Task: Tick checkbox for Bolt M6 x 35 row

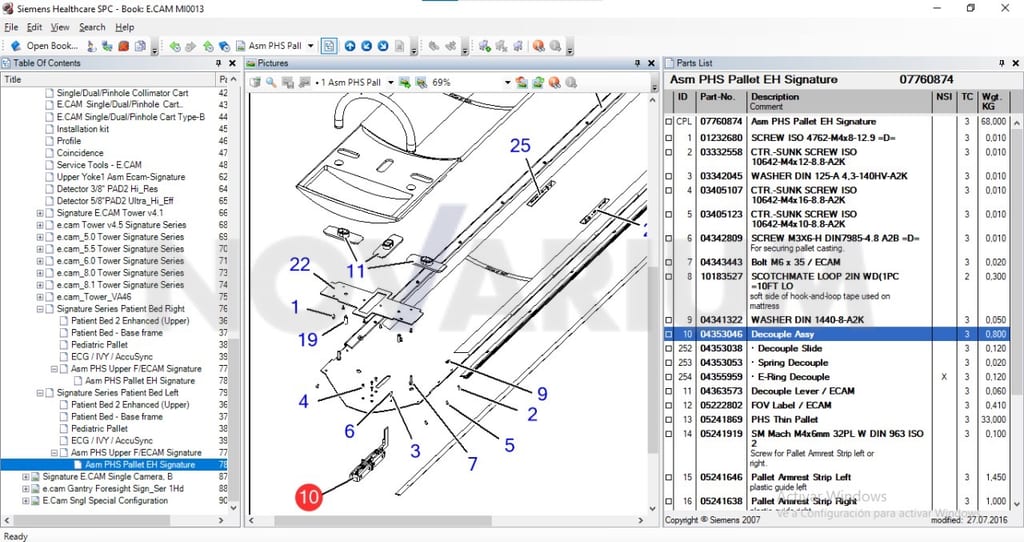Action: [668, 262]
